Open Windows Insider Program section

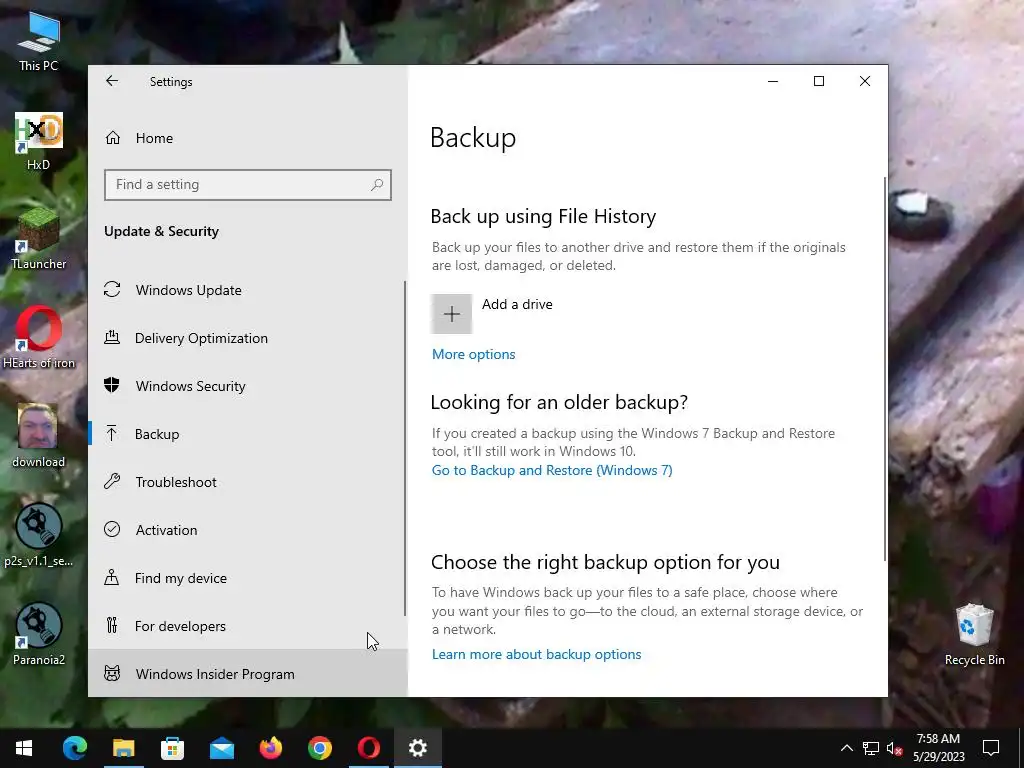point(248,673)
